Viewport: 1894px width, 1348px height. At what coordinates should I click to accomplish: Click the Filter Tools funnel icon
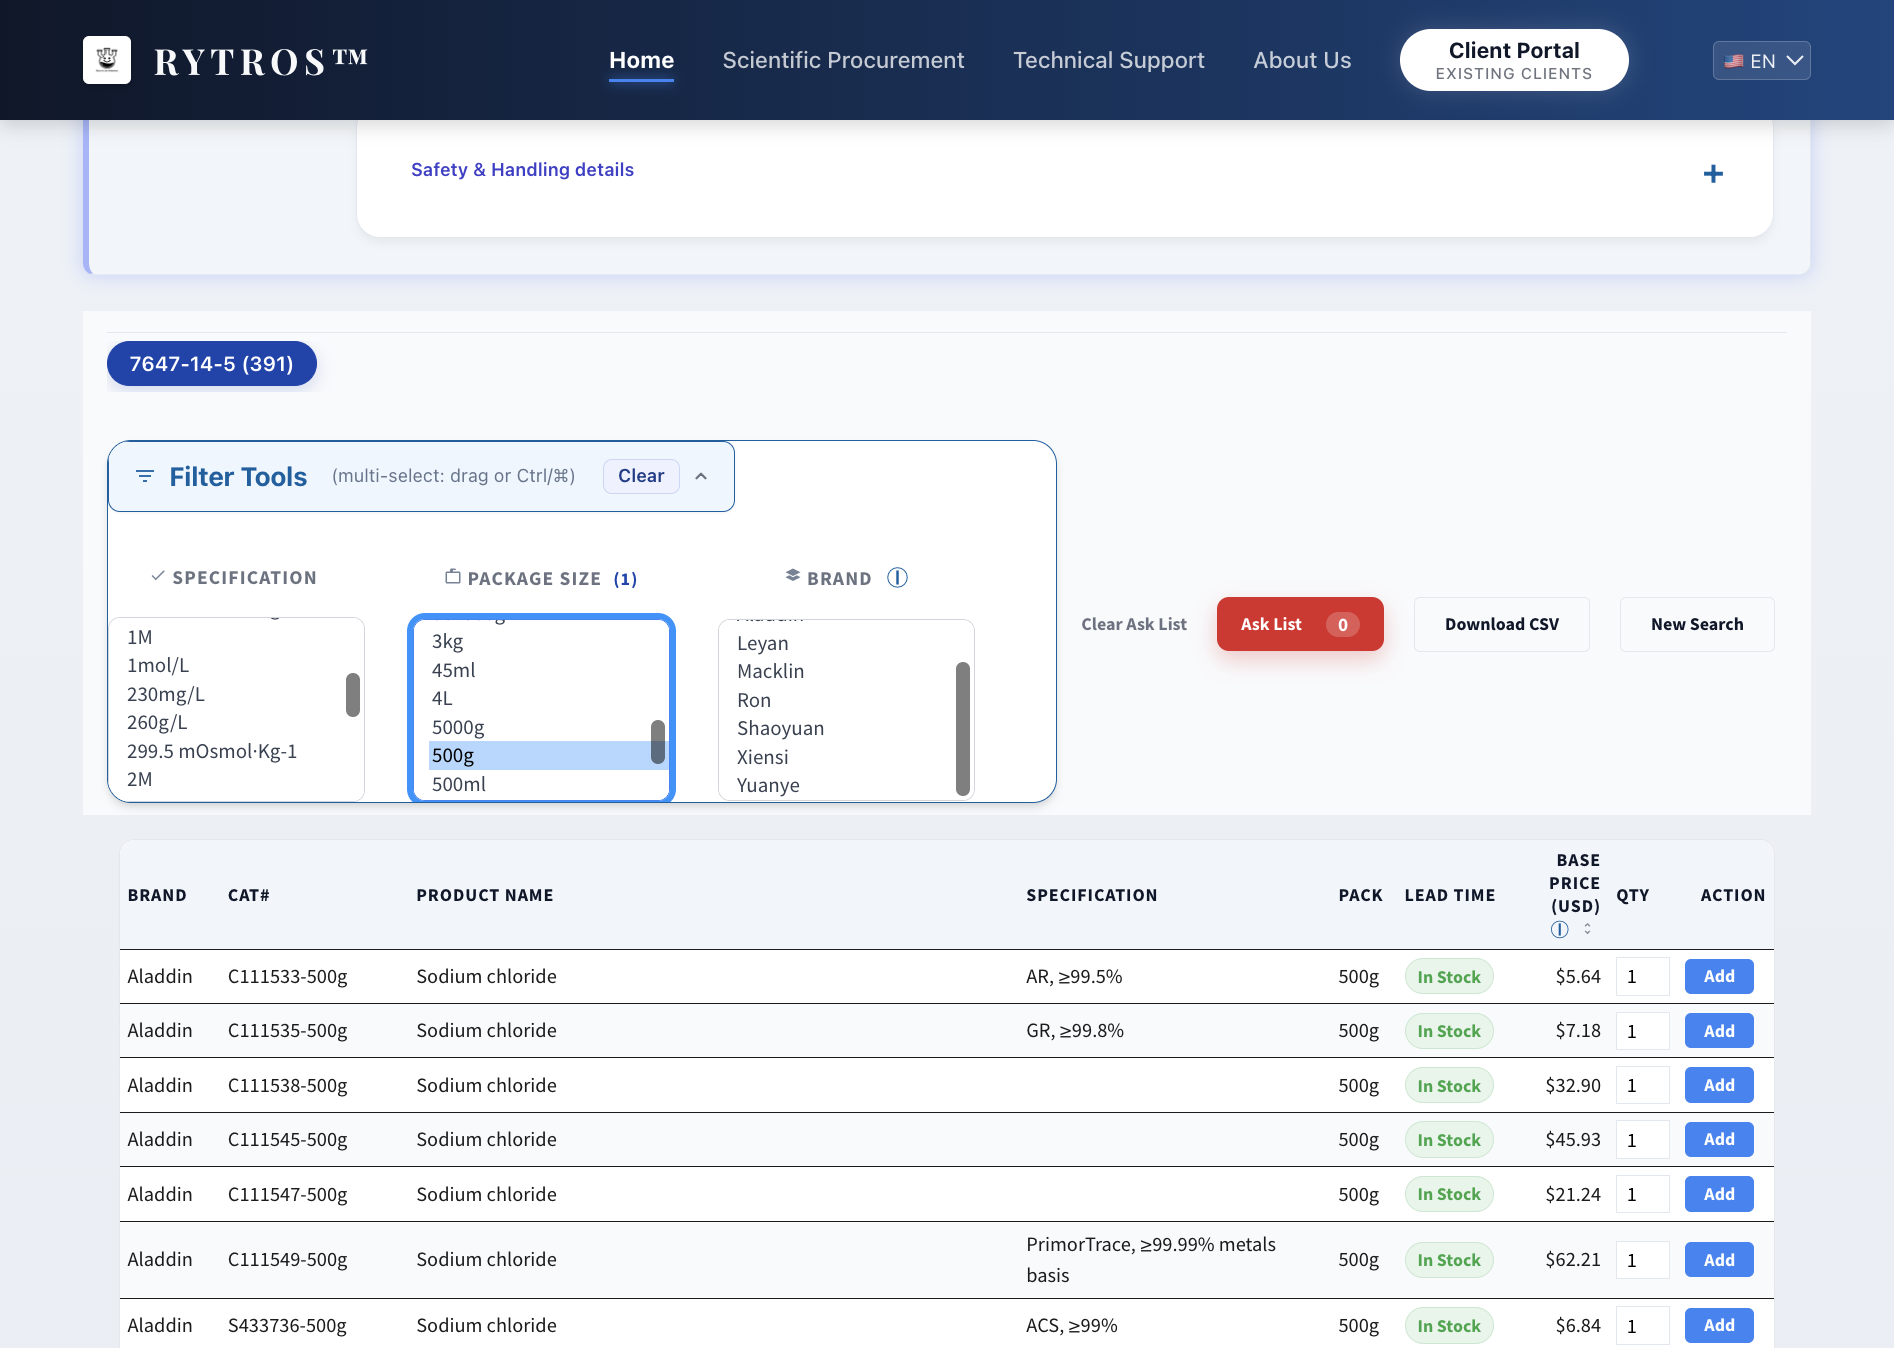[145, 476]
